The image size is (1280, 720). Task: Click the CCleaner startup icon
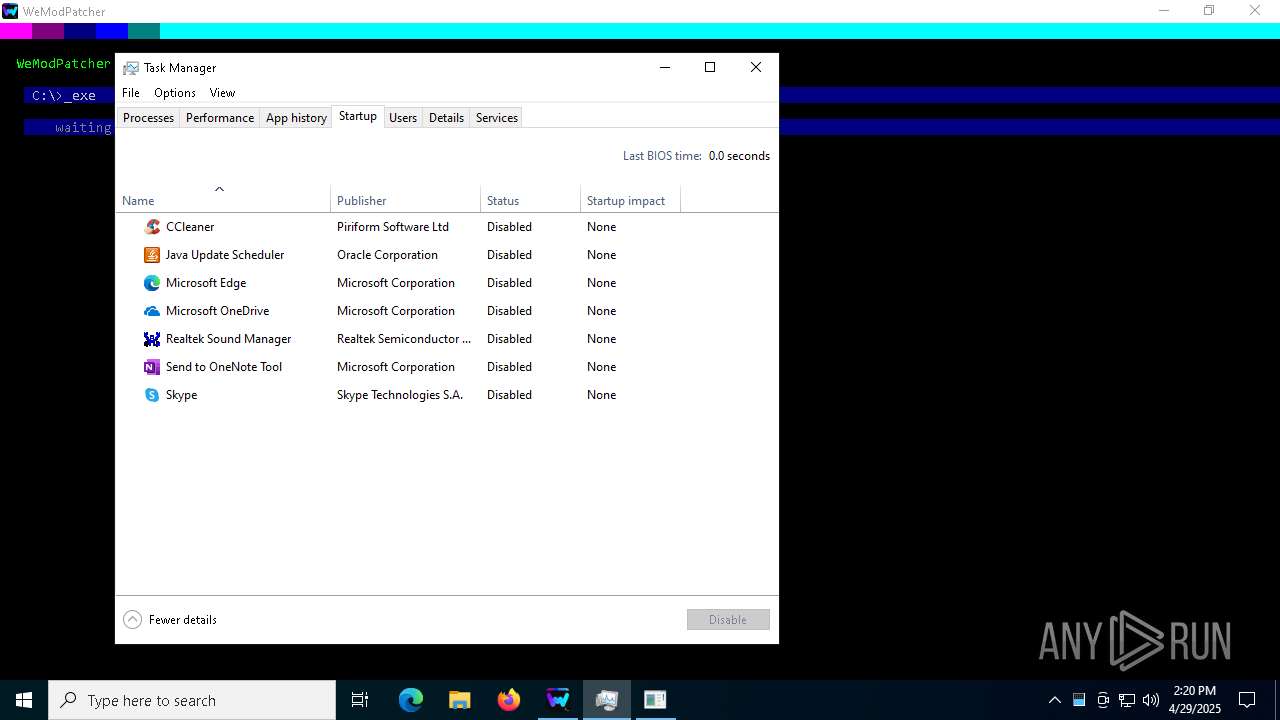tap(152, 227)
